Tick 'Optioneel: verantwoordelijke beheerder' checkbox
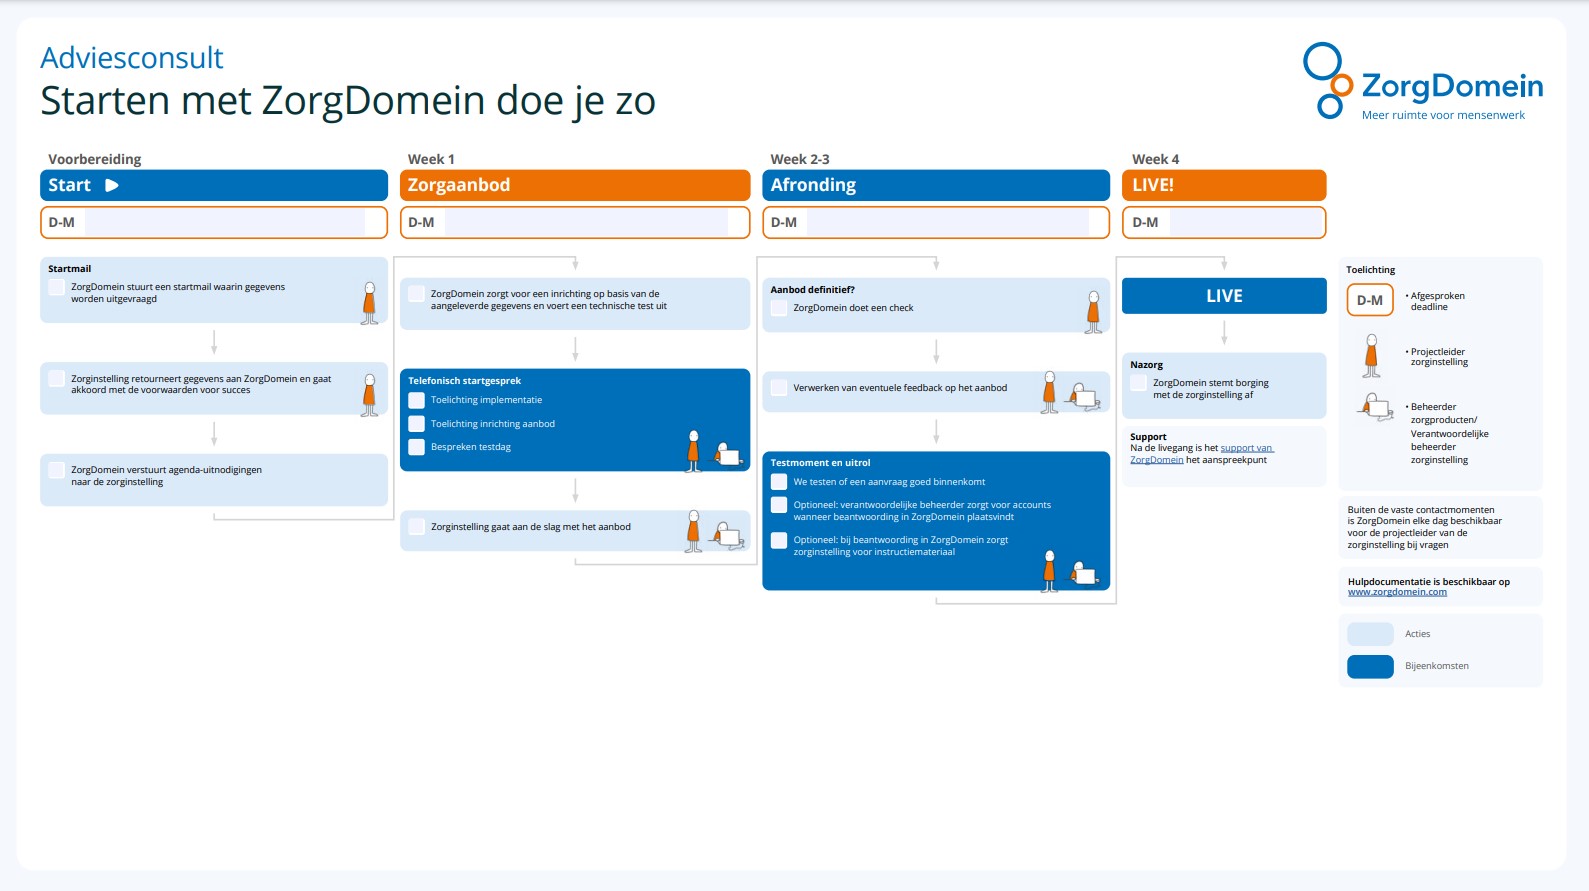 (779, 505)
